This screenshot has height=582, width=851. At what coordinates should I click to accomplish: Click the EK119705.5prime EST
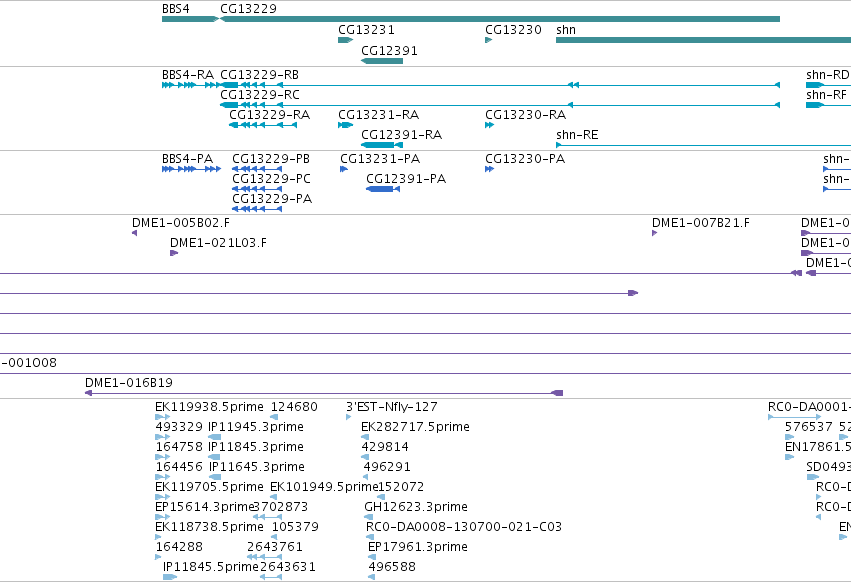click(x=162, y=497)
